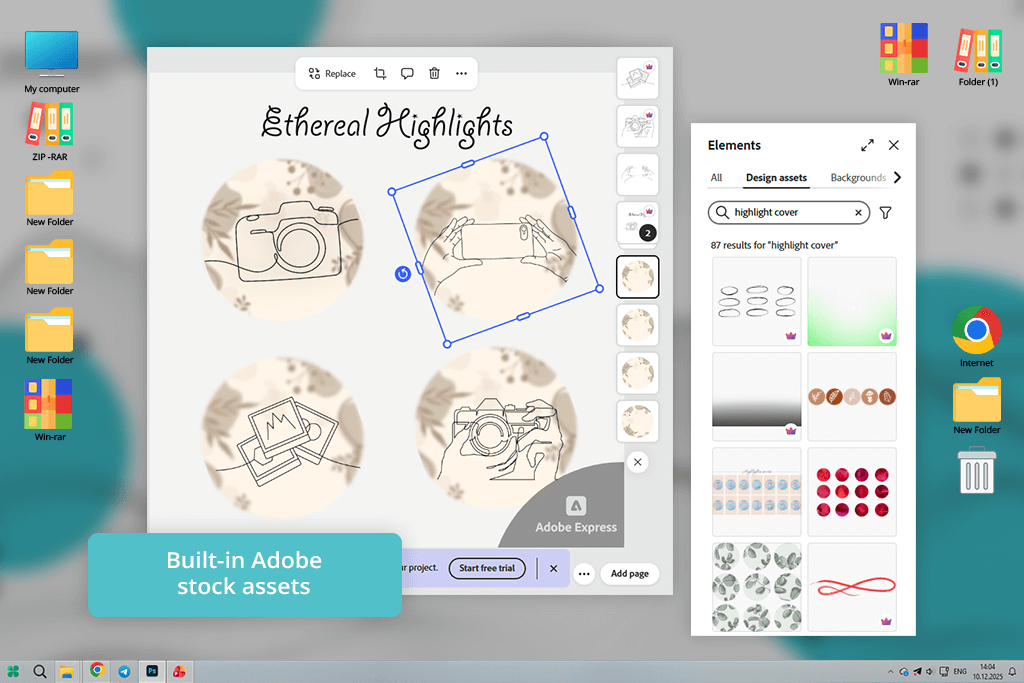Select the brown circle icons asset
This screenshot has width=1024, height=683.
click(852, 397)
